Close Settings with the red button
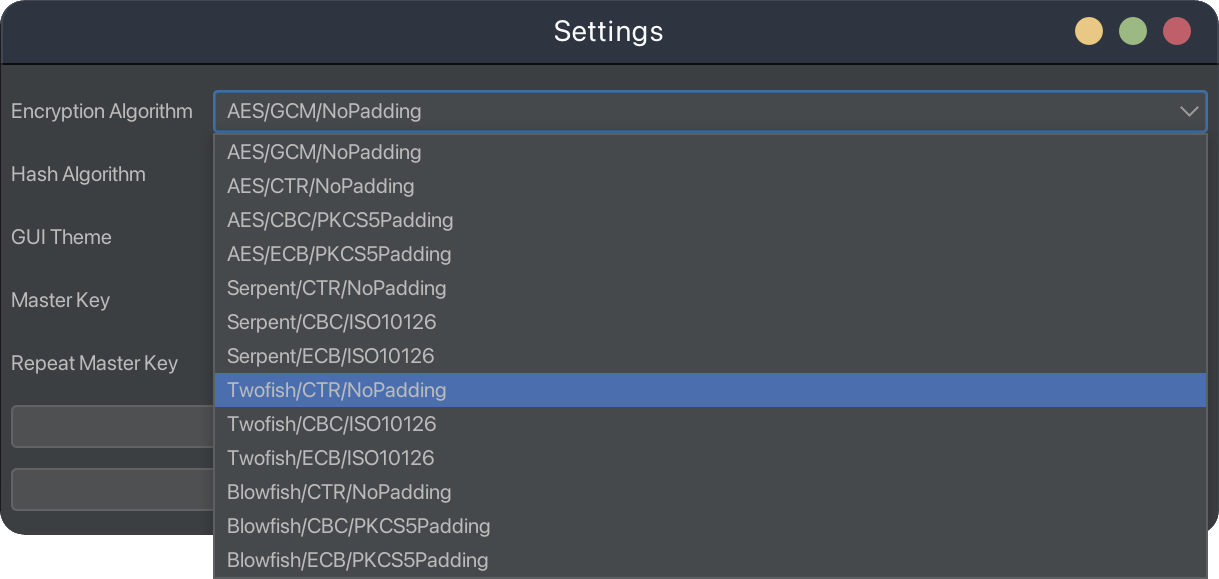This screenshot has height=579, width=1219. [1177, 32]
